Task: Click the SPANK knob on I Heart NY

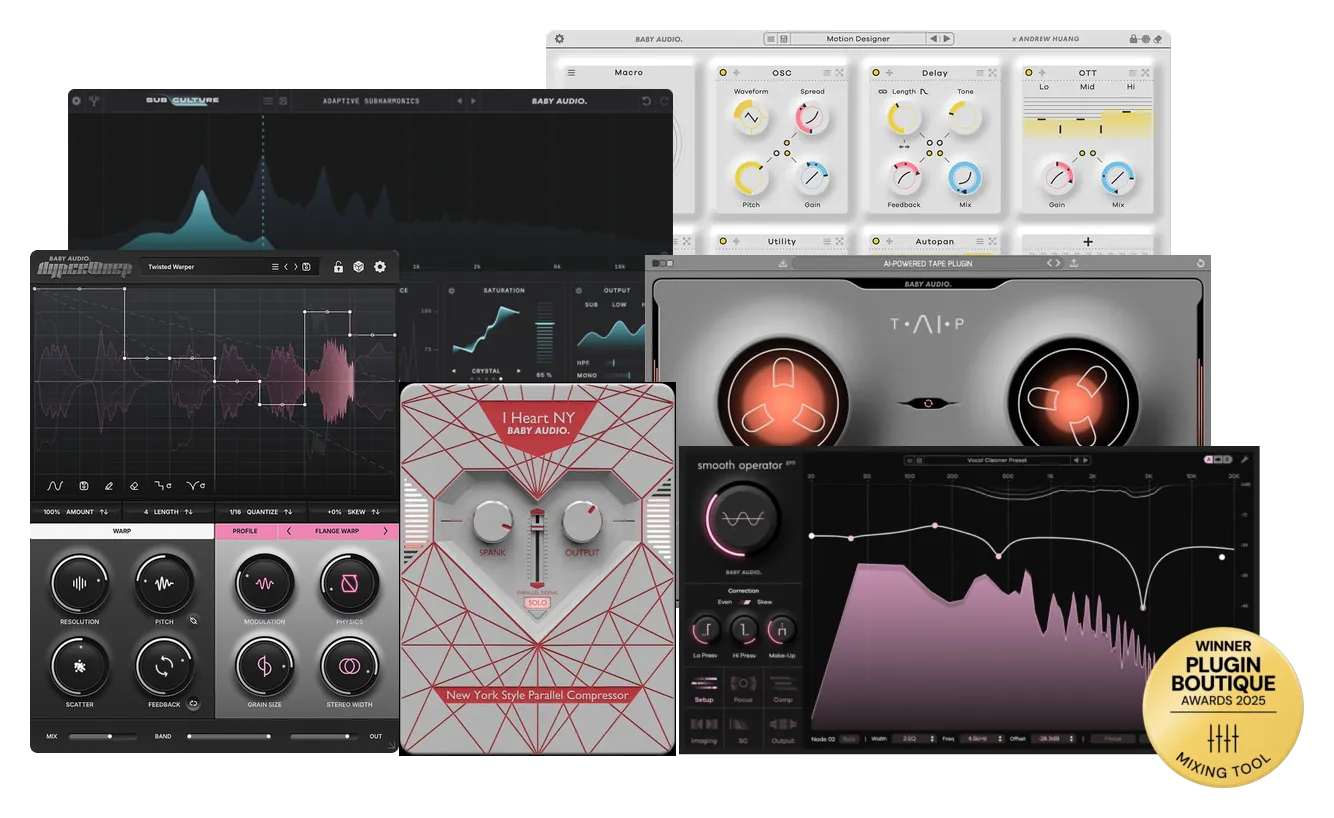Action: pyautogui.click(x=492, y=522)
